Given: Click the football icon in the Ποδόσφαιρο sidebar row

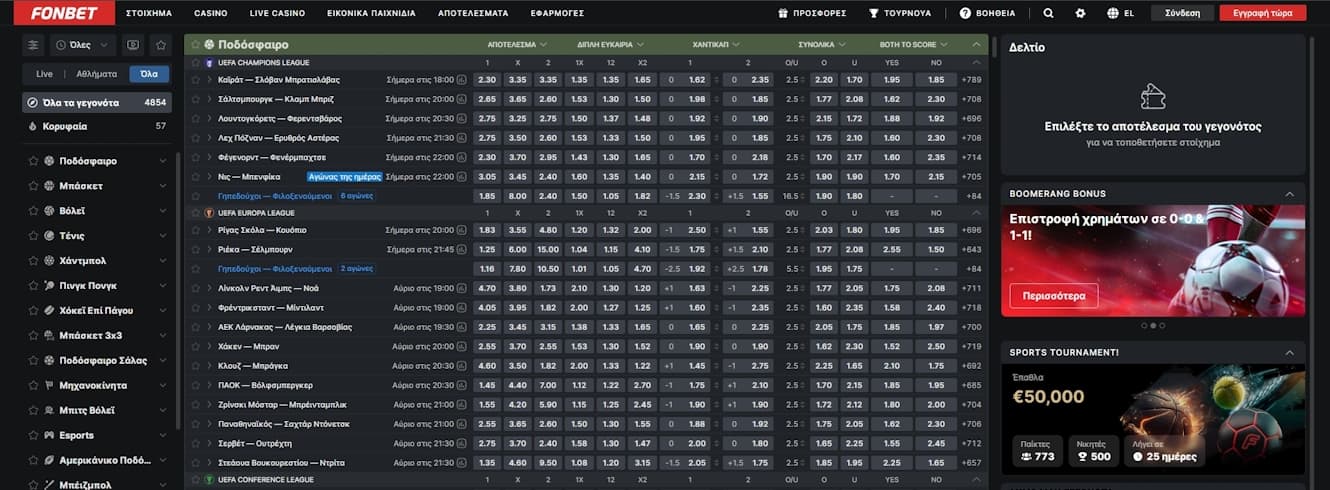Looking at the screenshot, I should (48, 161).
